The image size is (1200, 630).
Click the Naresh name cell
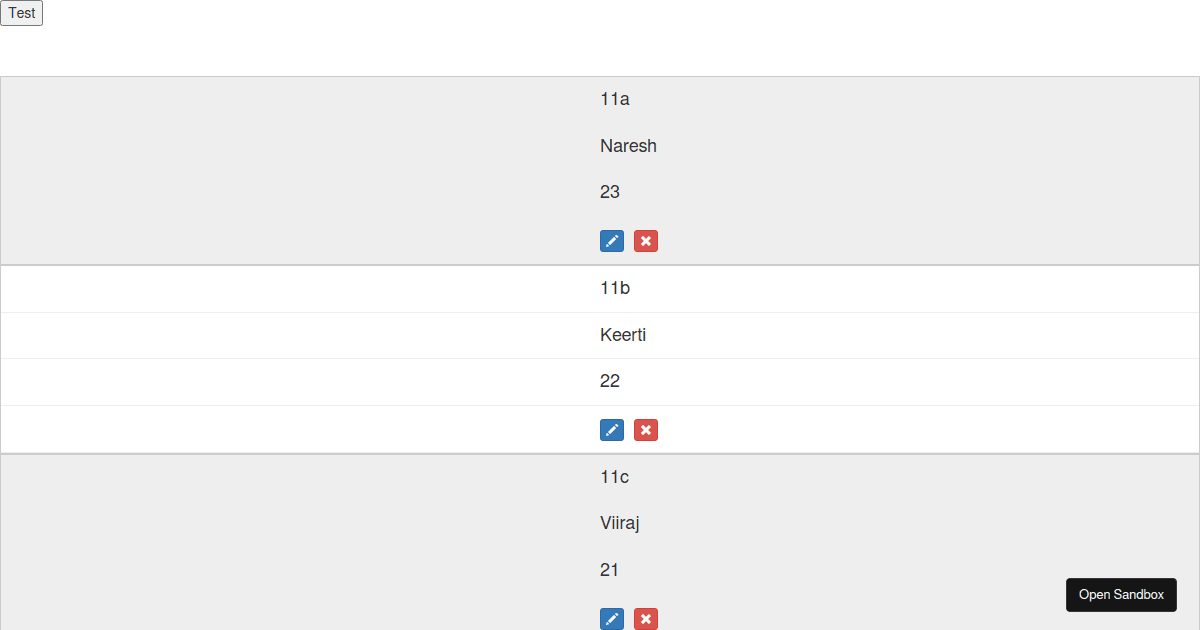[628, 146]
